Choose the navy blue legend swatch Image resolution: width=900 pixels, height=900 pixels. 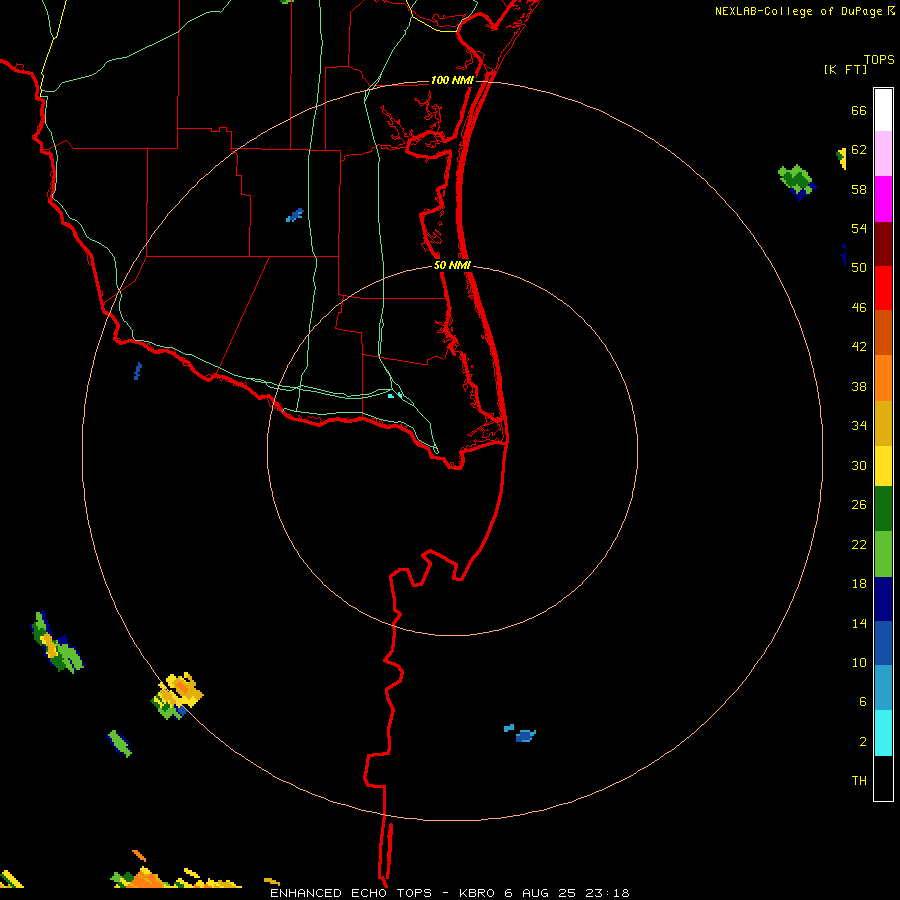point(883,599)
